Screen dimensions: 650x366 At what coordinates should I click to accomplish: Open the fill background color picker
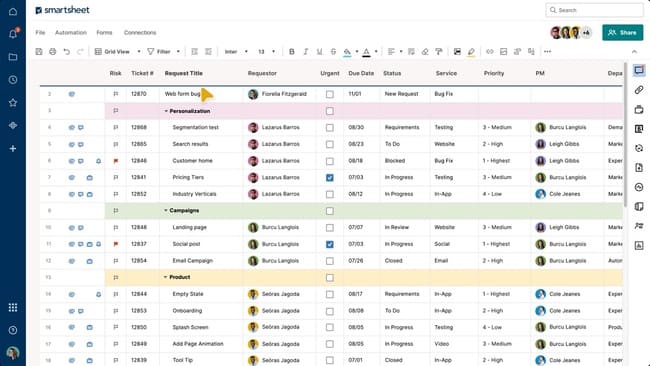pyautogui.click(x=347, y=52)
